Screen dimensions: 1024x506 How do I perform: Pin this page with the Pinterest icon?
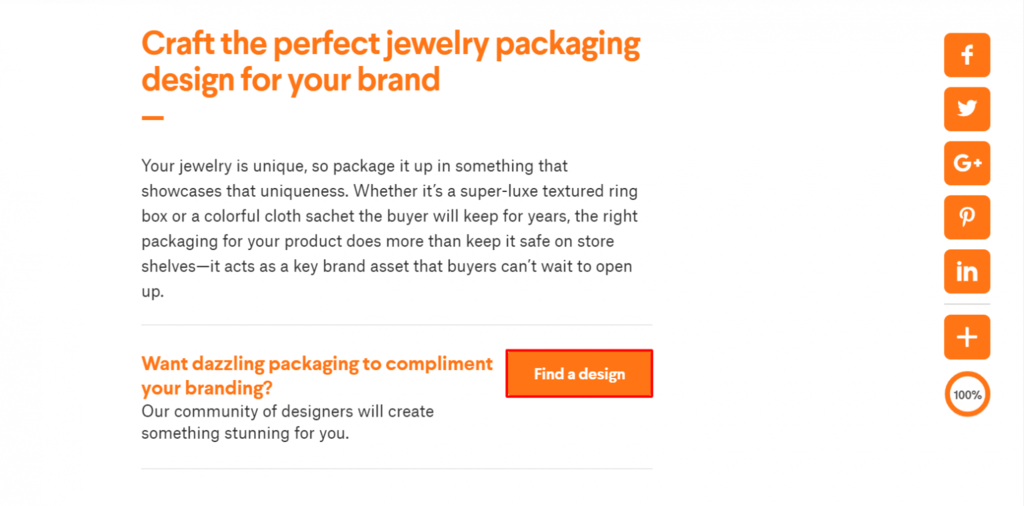point(967,217)
